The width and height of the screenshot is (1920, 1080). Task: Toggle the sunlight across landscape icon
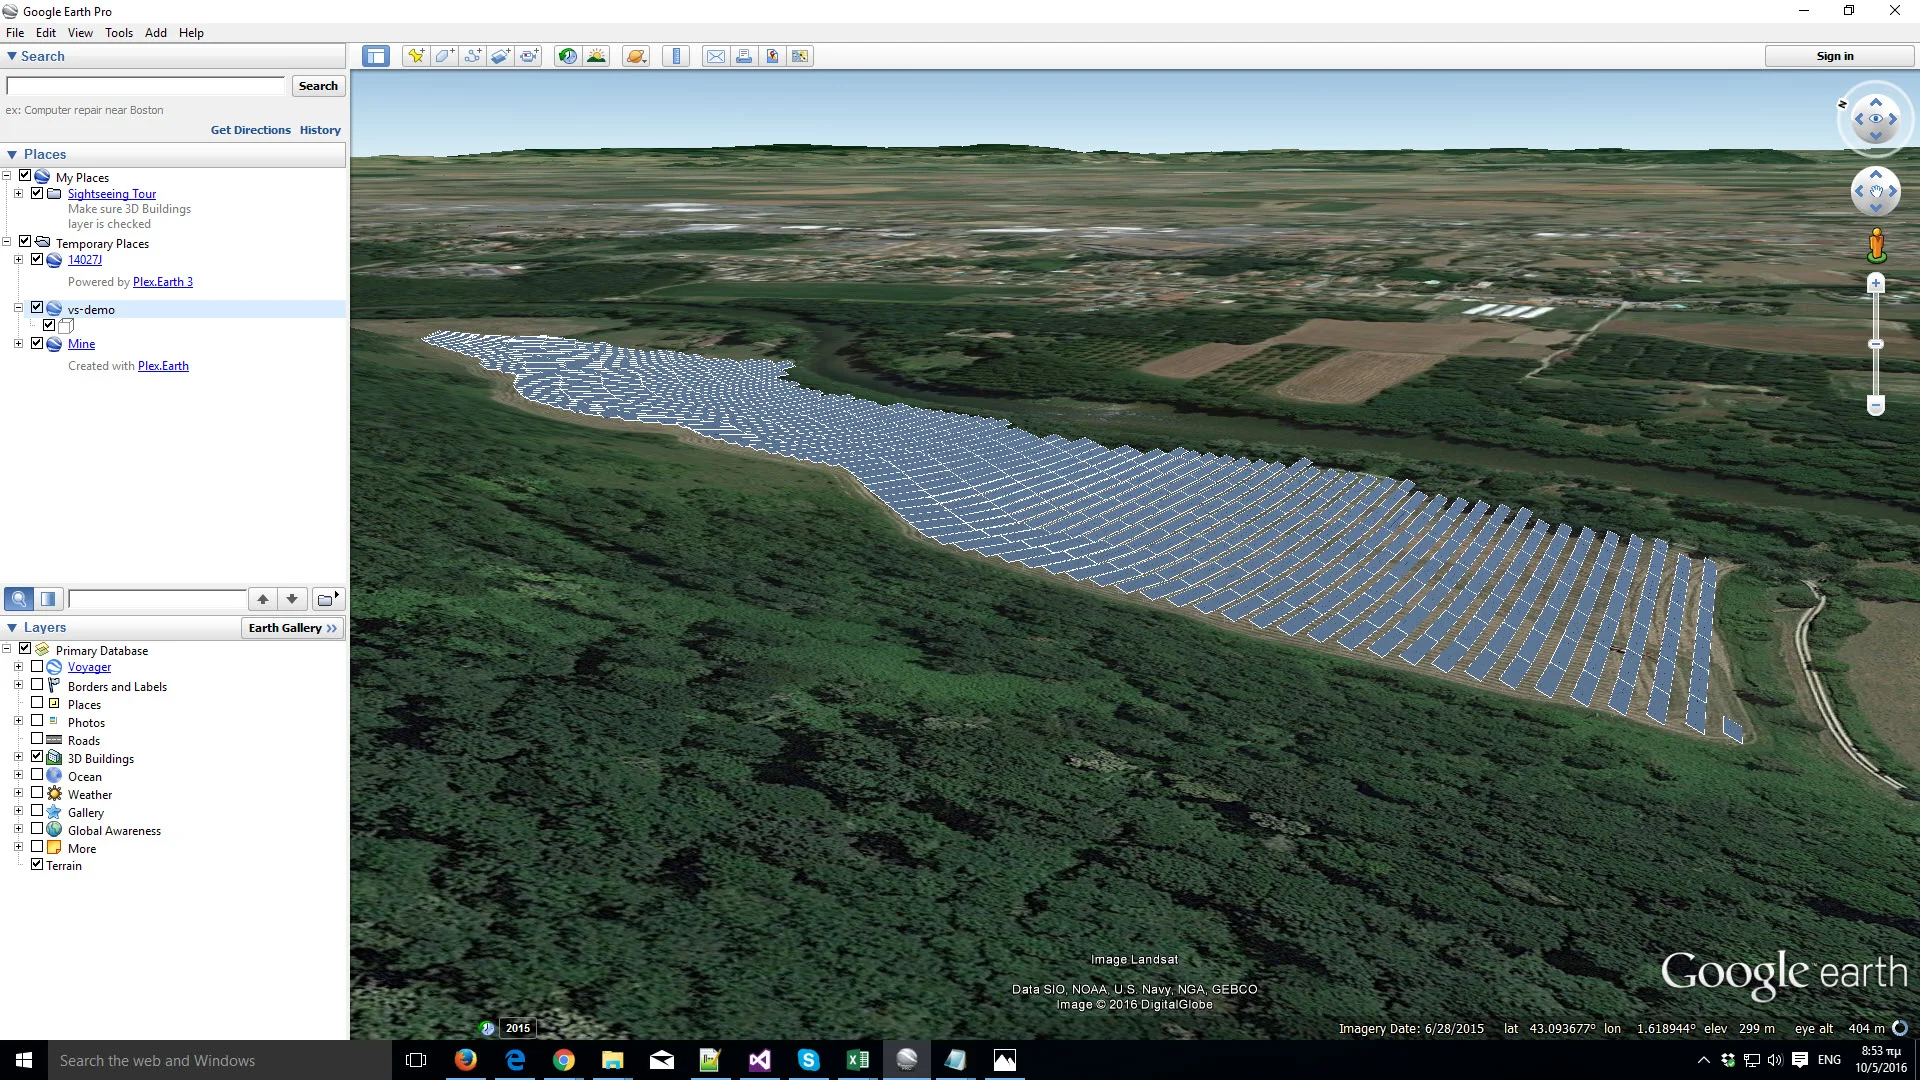coord(596,56)
